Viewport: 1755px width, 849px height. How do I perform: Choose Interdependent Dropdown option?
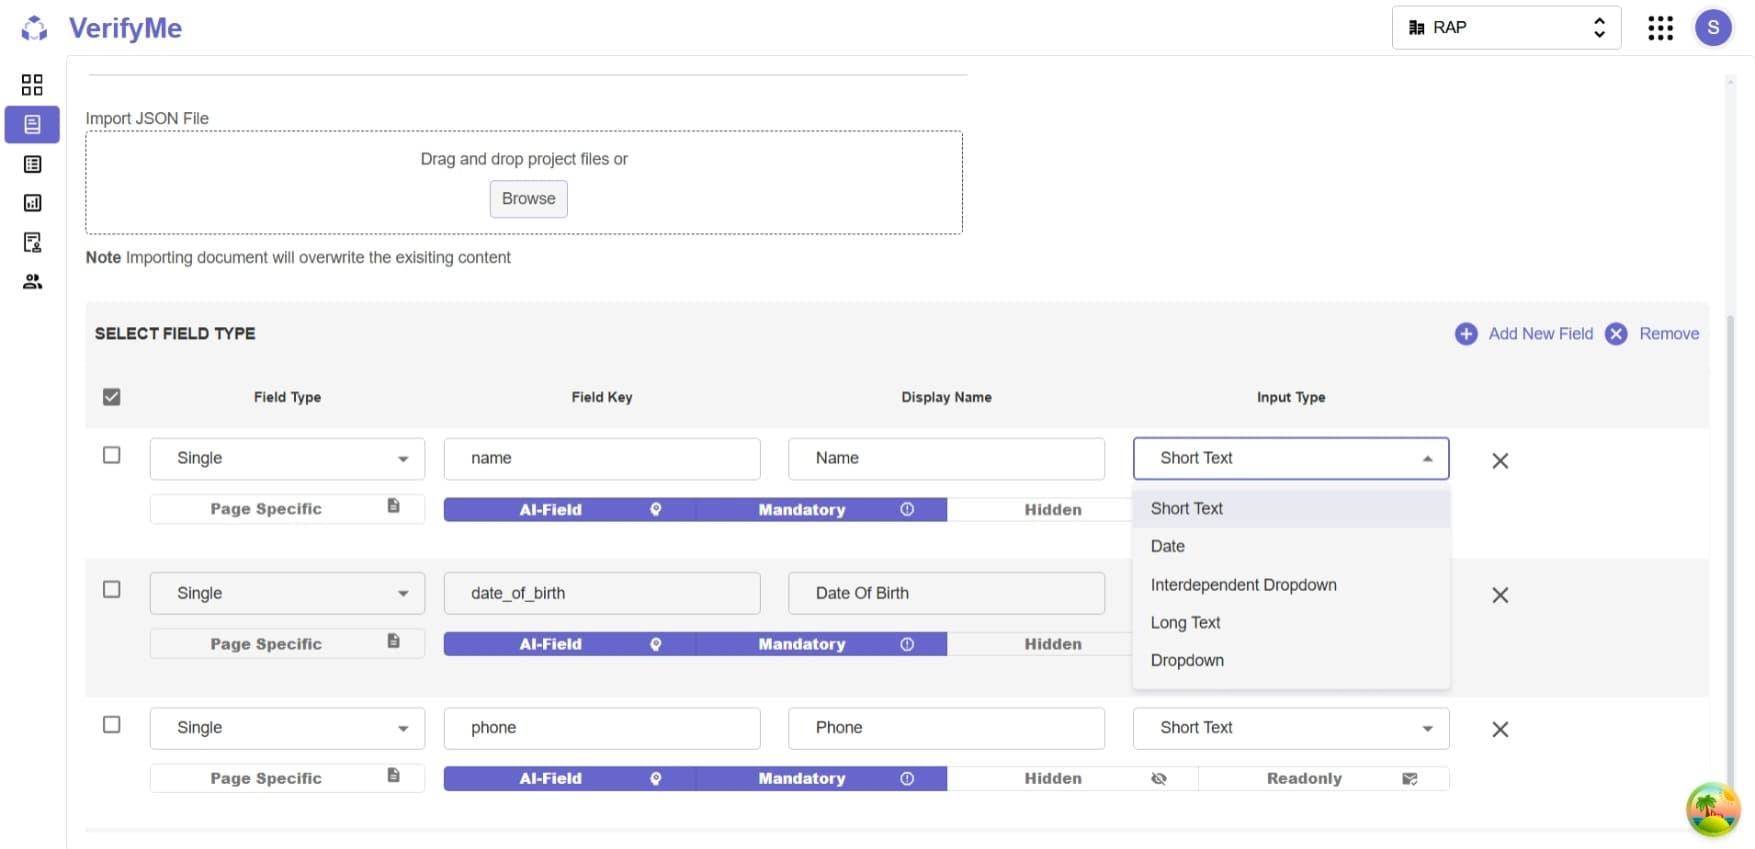tap(1291, 584)
